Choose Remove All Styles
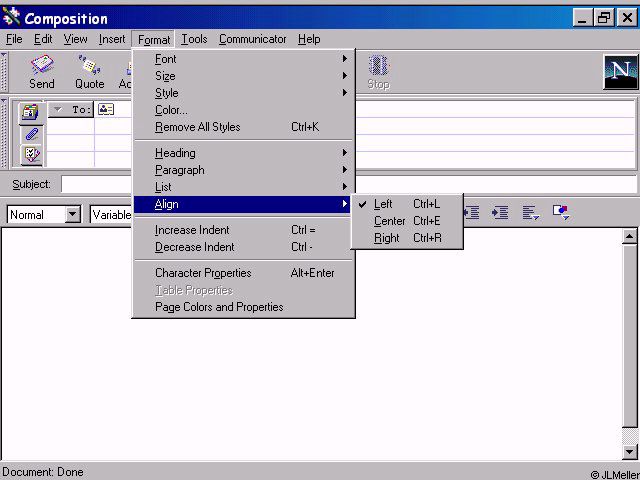The height and width of the screenshot is (480, 640). click(244, 127)
